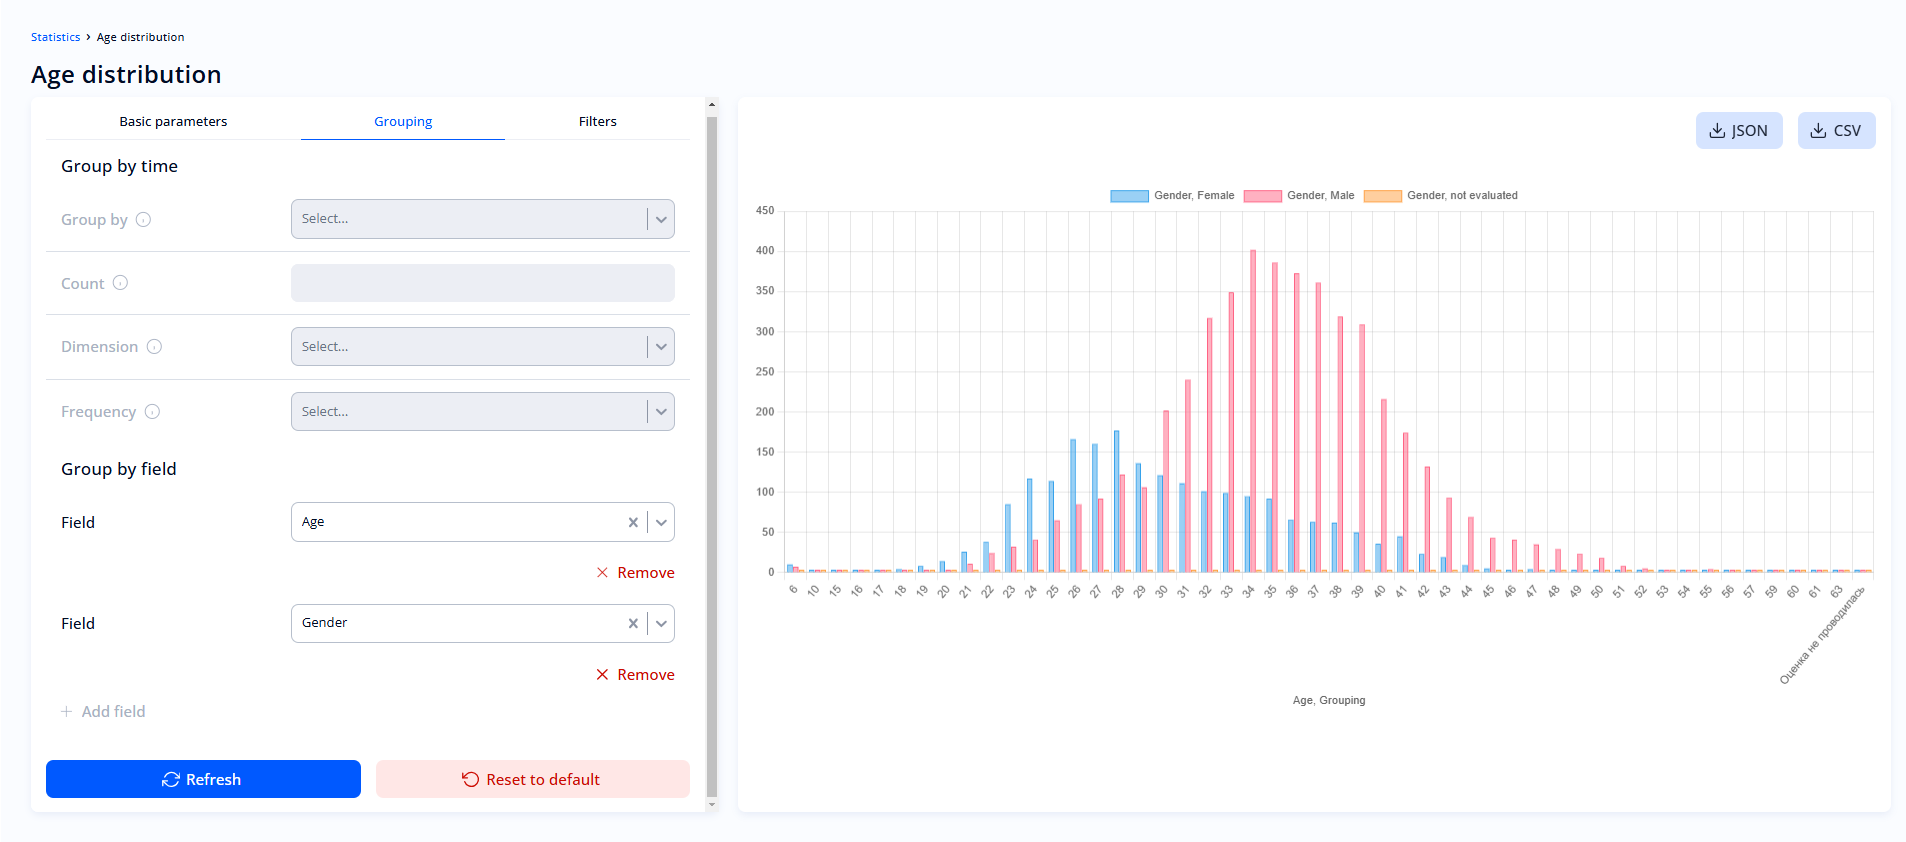Open the Gender field dropdown arrow
Viewport: 1906px width, 842px height.
(661, 623)
